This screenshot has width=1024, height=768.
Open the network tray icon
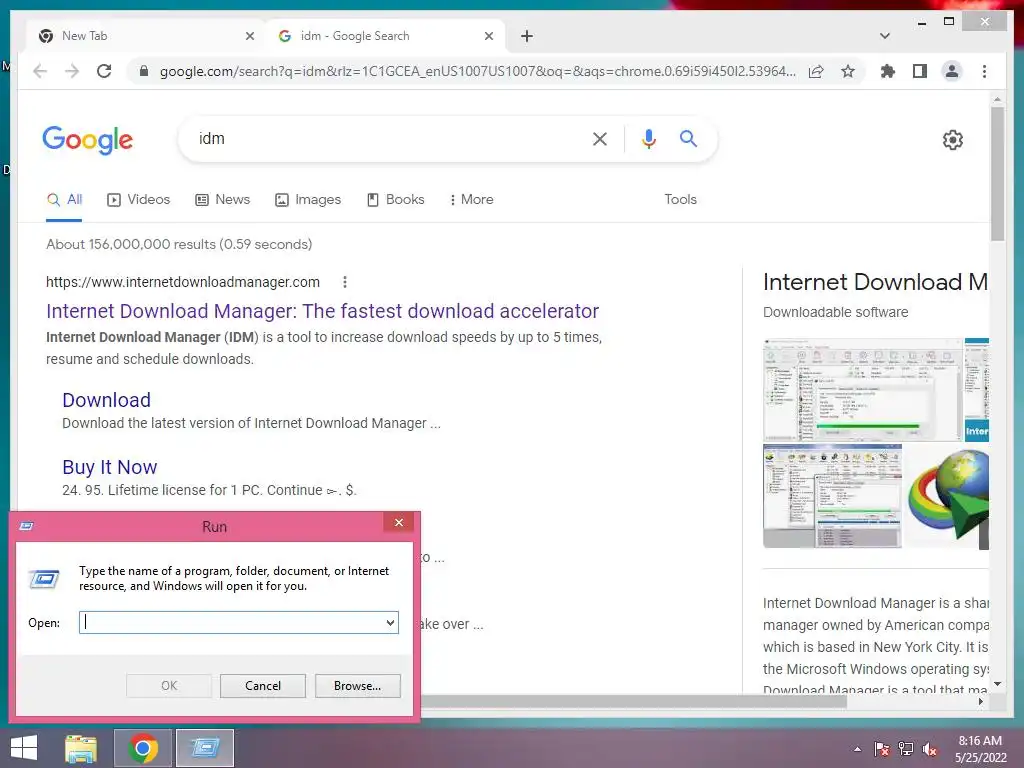click(906, 749)
